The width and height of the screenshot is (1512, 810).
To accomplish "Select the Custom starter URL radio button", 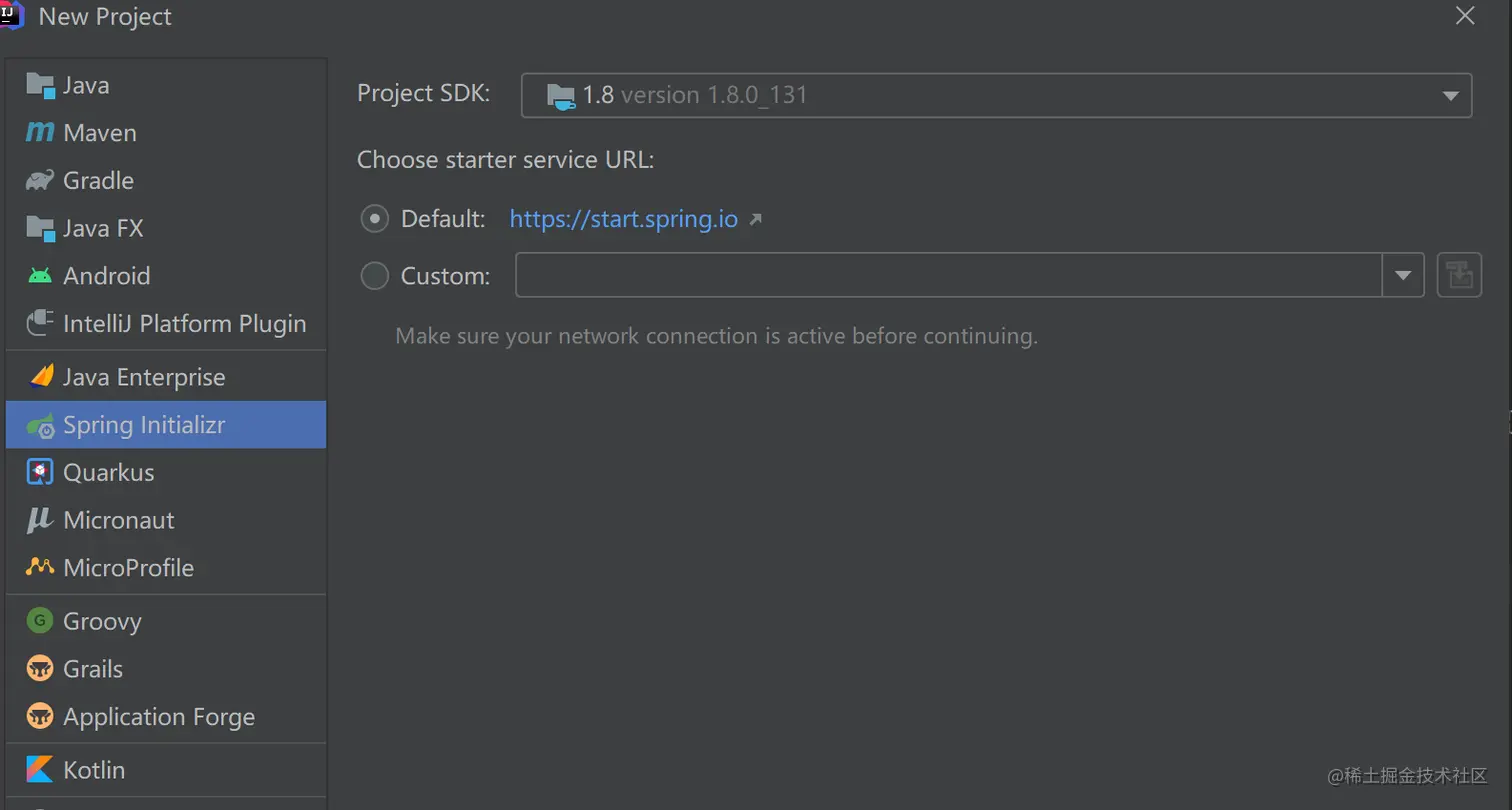I will pyautogui.click(x=375, y=276).
